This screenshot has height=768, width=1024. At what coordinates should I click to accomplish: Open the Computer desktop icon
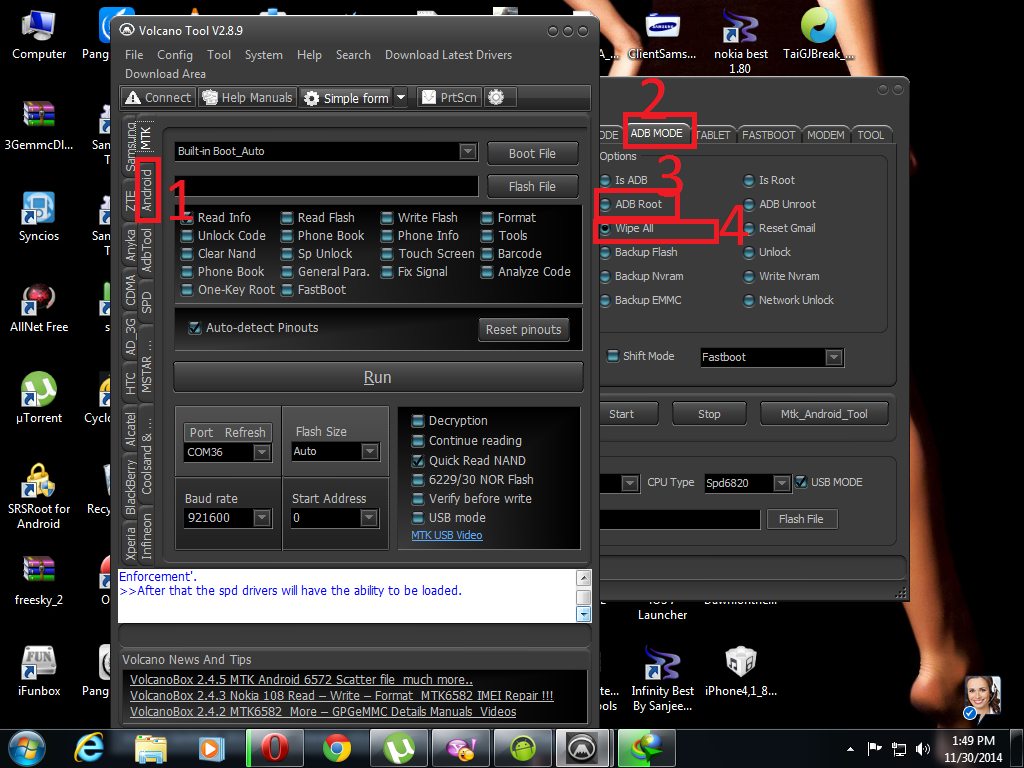(x=39, y=35)
